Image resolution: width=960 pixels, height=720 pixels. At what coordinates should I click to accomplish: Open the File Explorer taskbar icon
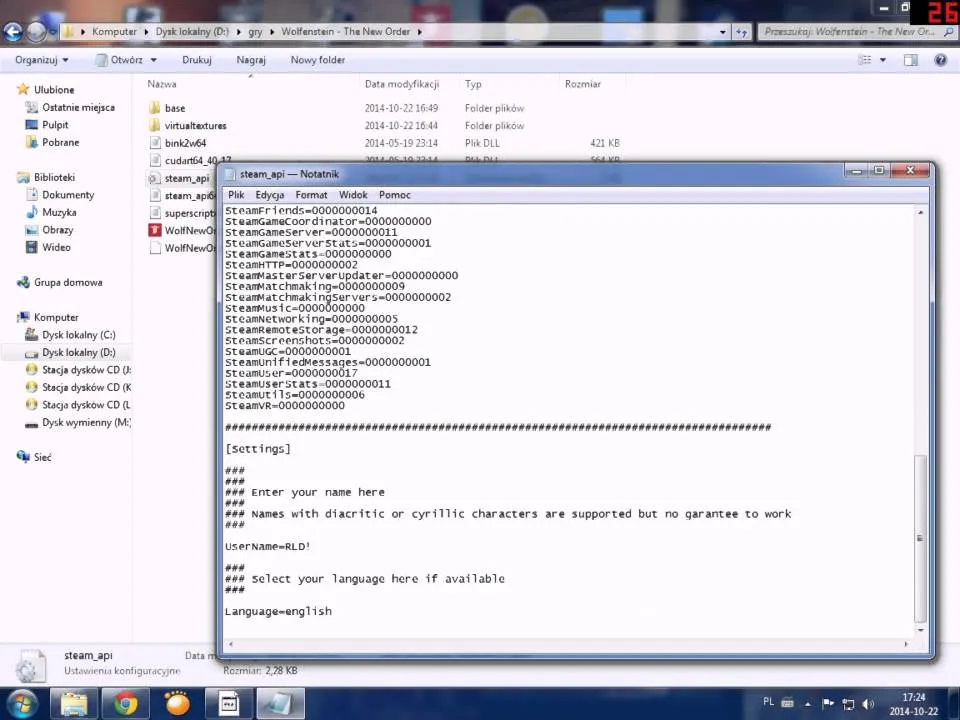74,703
